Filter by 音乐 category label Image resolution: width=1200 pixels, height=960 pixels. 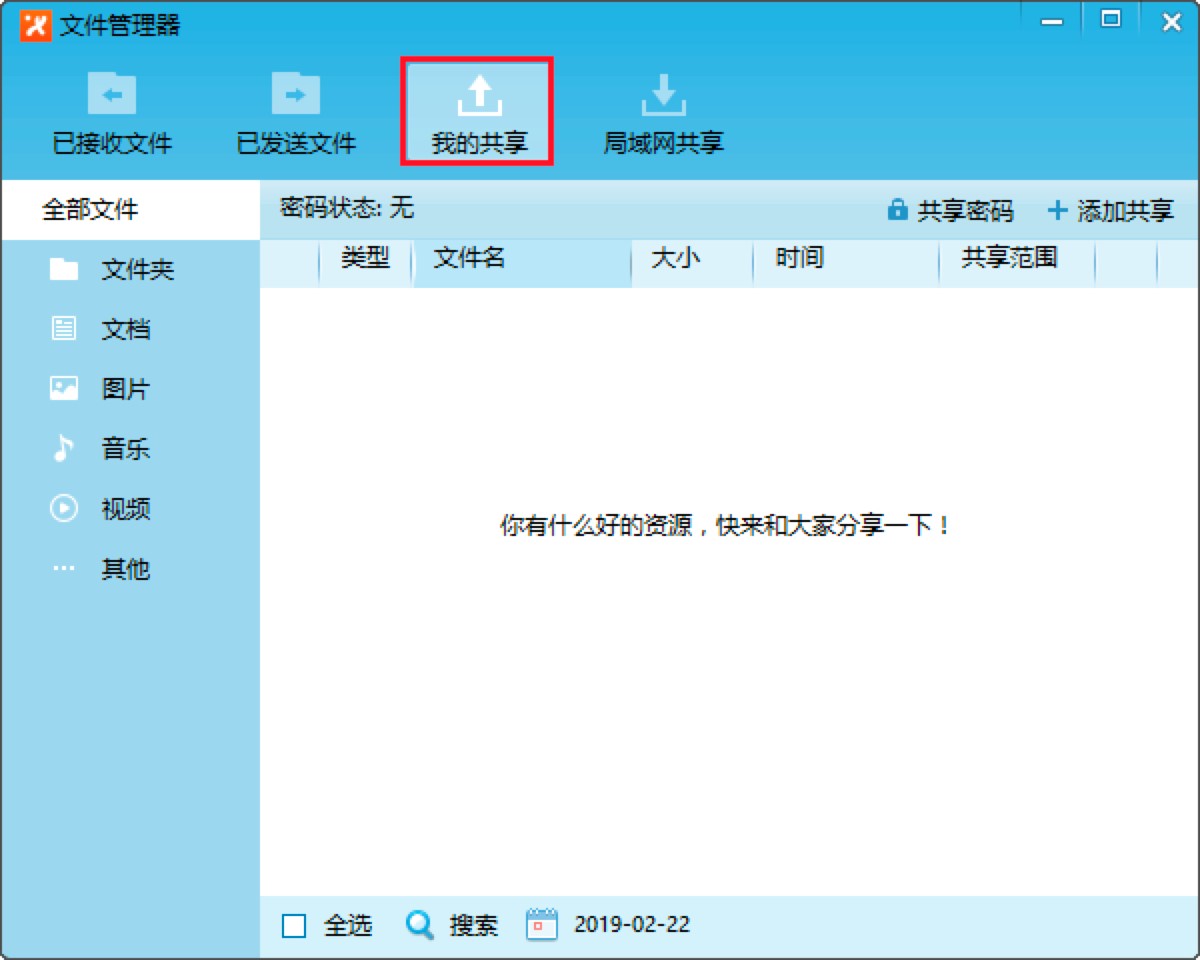tap(126, 449)
